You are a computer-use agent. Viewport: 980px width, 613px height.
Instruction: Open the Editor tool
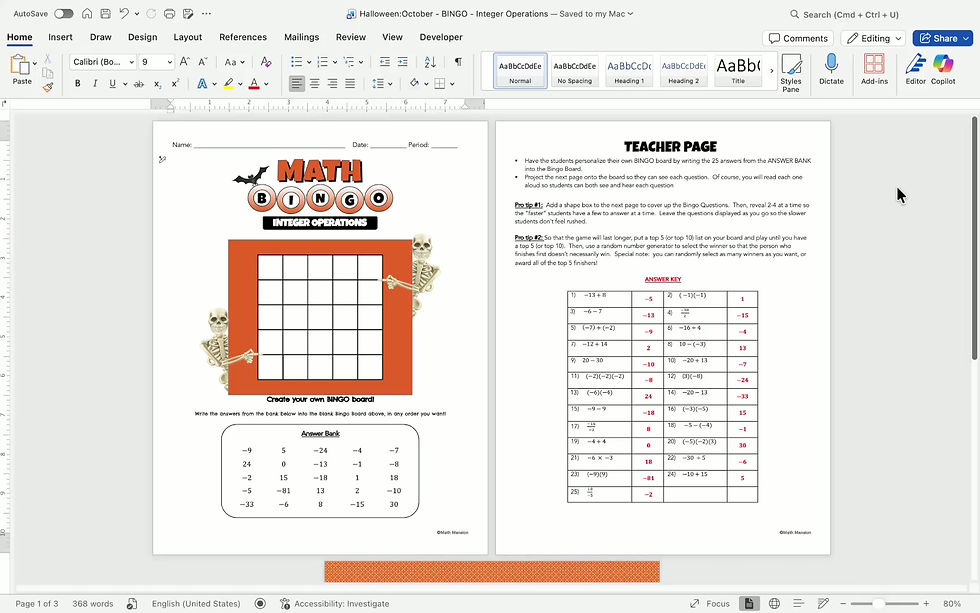916,69
